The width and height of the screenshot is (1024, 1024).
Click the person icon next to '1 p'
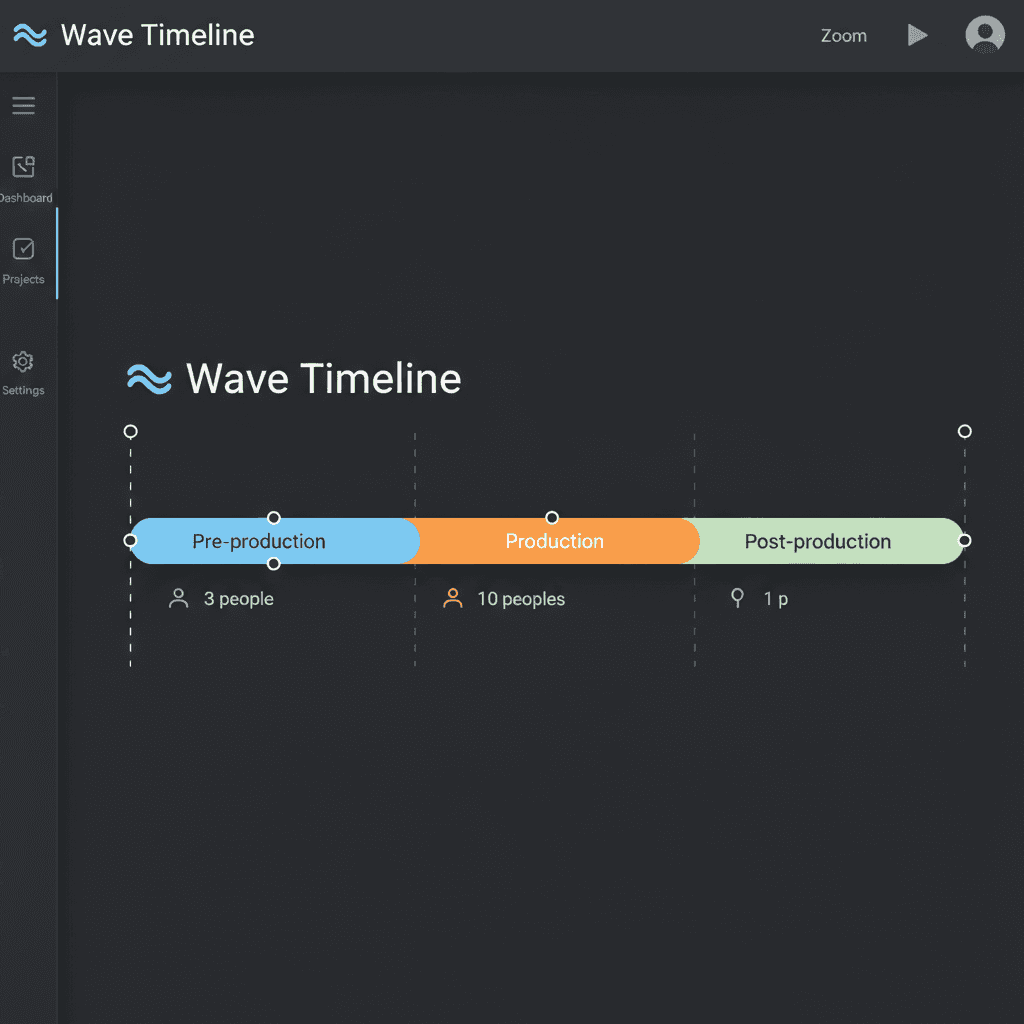coord(737,597)
